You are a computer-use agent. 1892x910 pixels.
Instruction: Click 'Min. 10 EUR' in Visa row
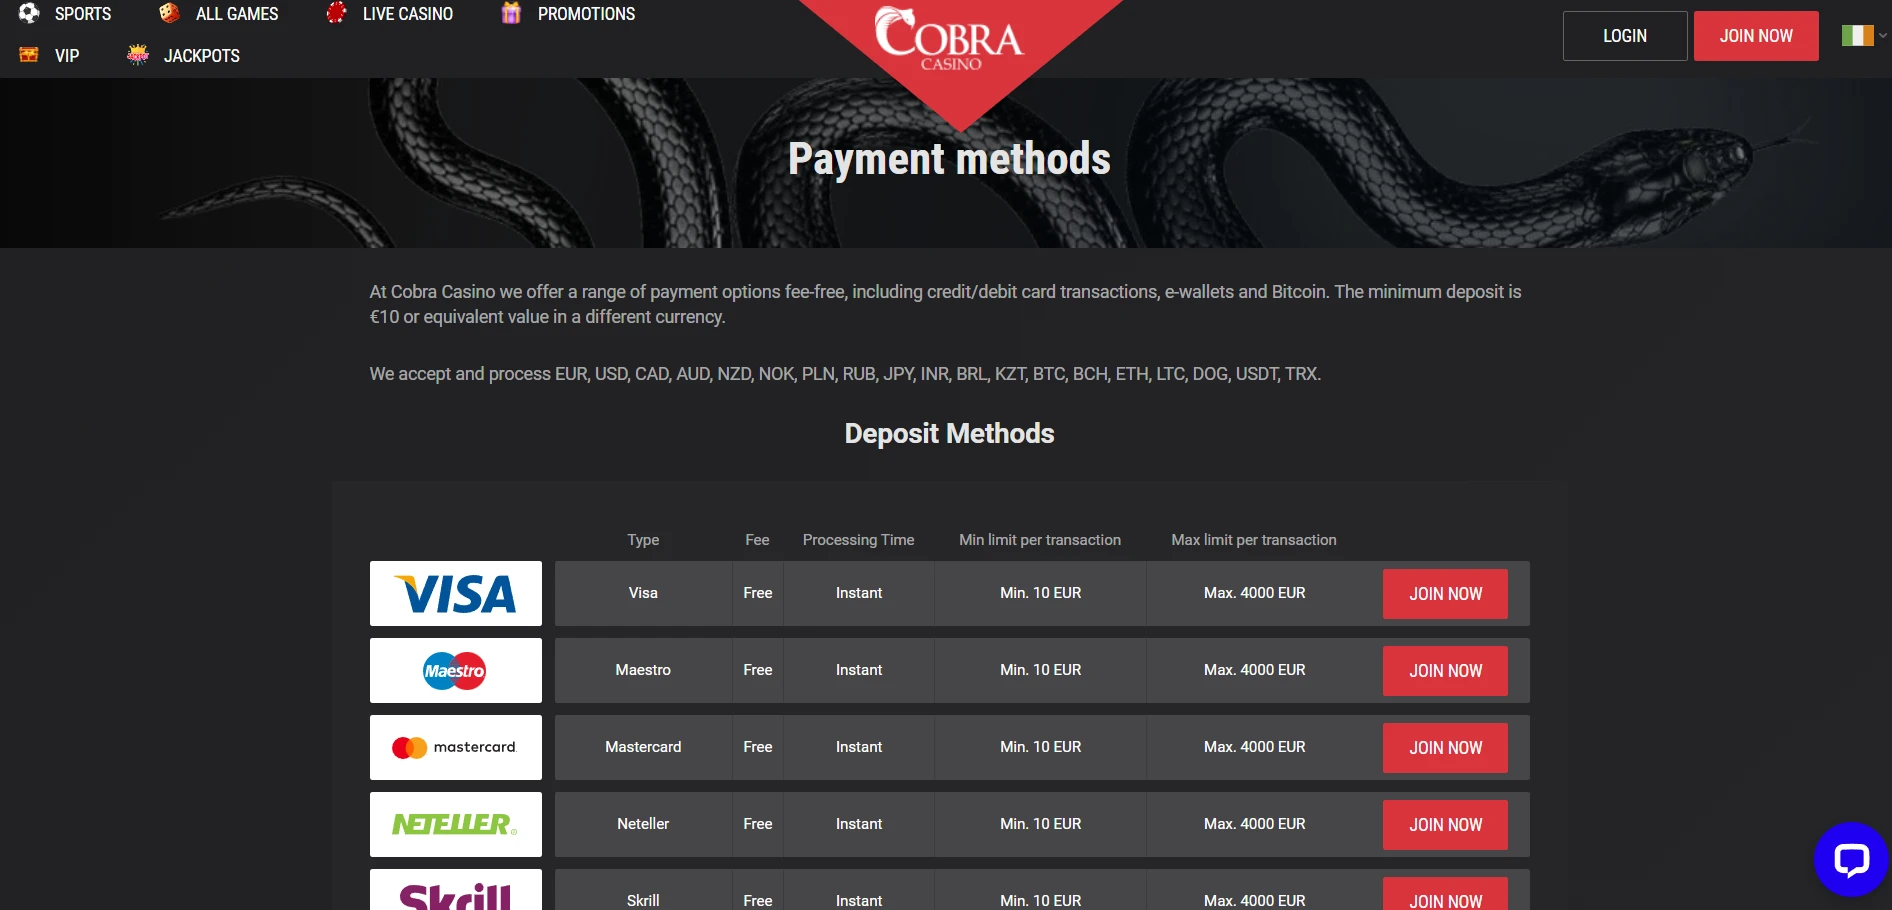[1040, 593]
